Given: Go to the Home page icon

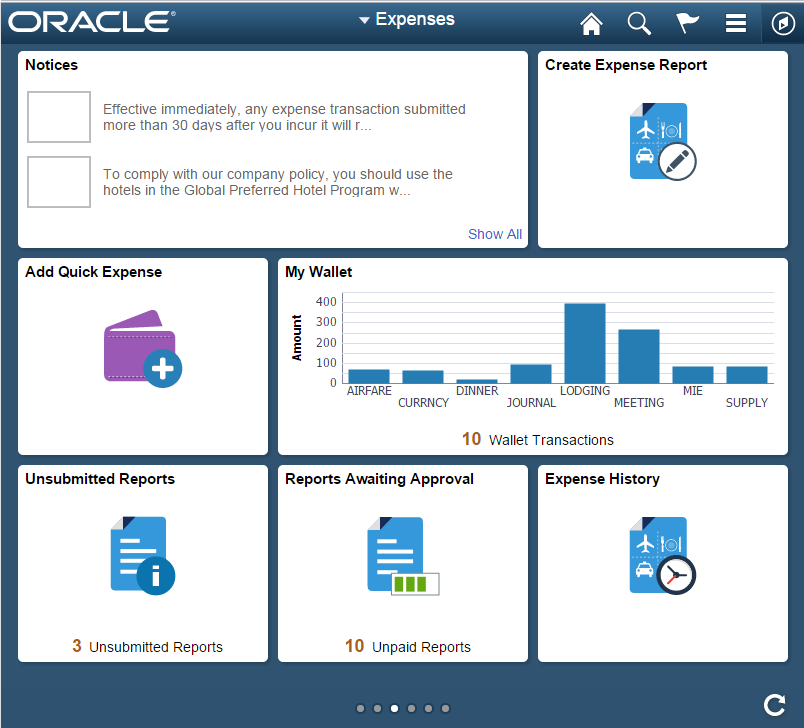Looking at the screenshot, I should click(x=591, y=24).
